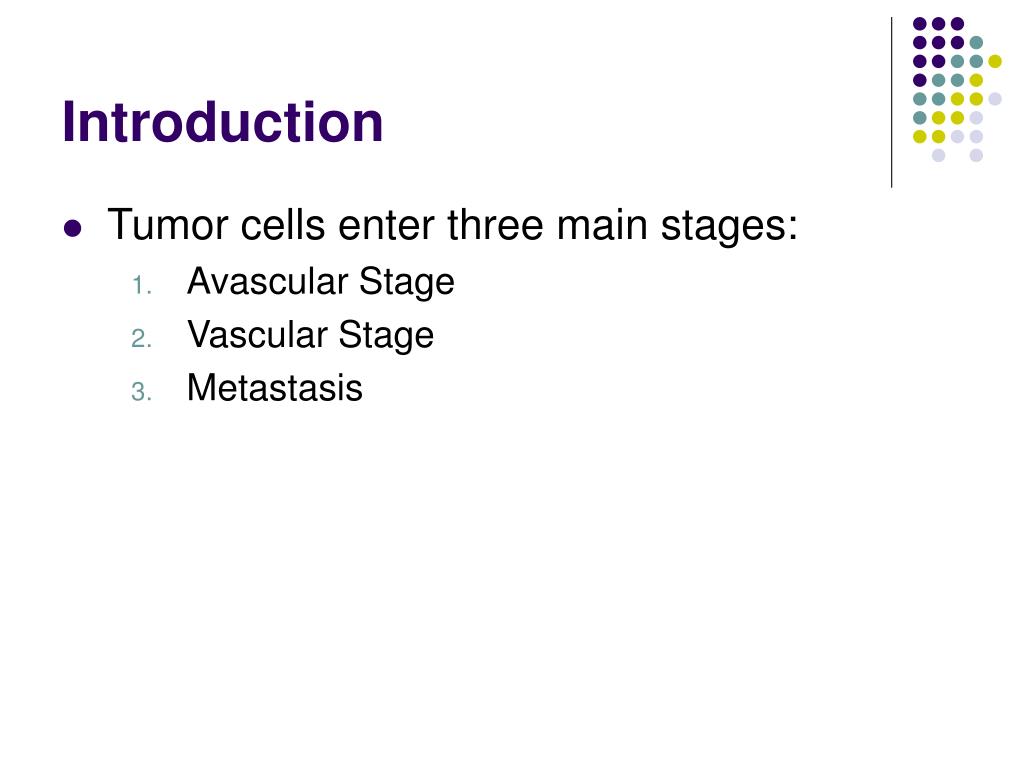Click the word "stages:" in the bullet line
1024x768 pixels.
pyautogui.click(x=729, y=226)
